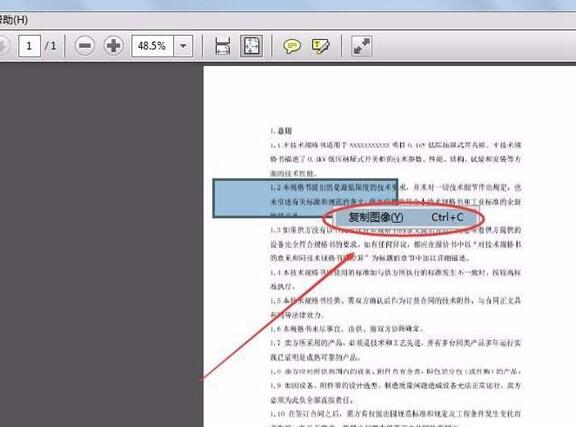
Task: Click the current page number box
Action: (29, 46)
